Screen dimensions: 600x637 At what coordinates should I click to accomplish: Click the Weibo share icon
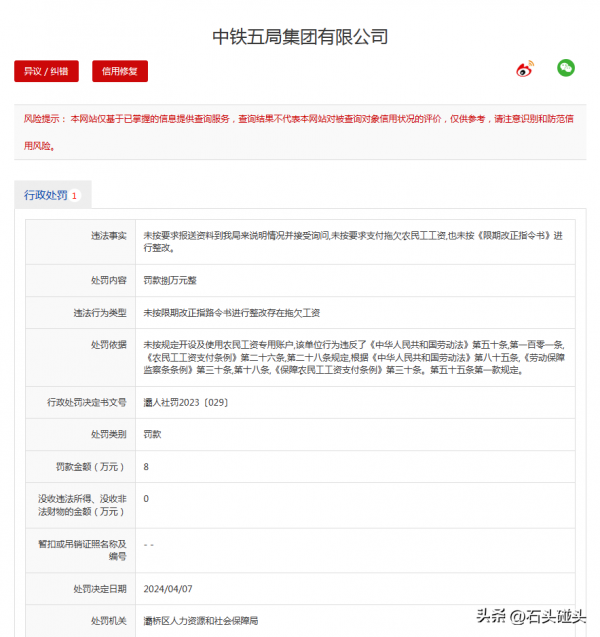click(525, 69)
